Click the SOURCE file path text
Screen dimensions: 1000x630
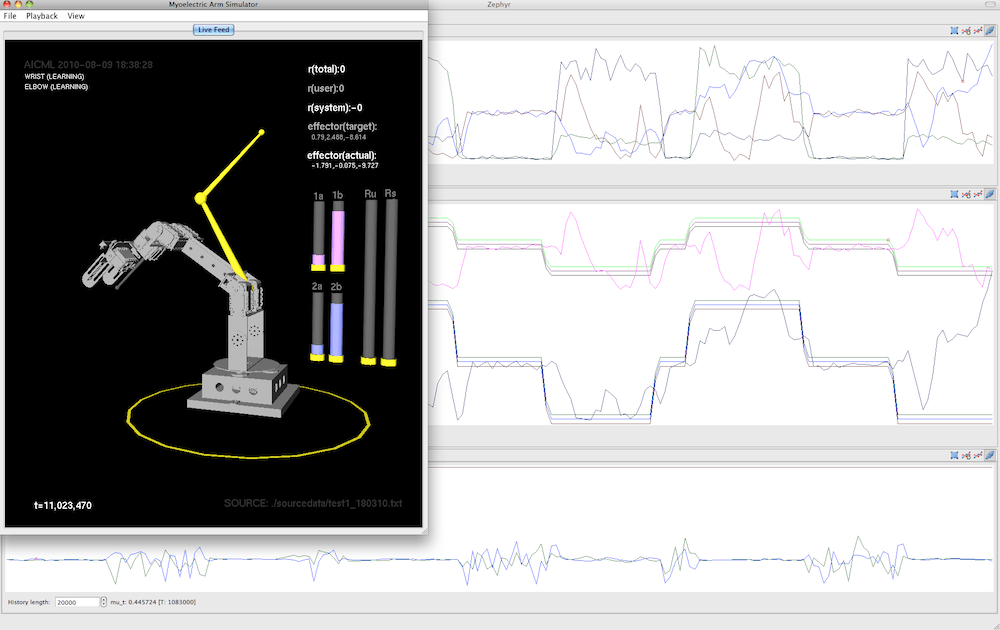pos(313,503)
